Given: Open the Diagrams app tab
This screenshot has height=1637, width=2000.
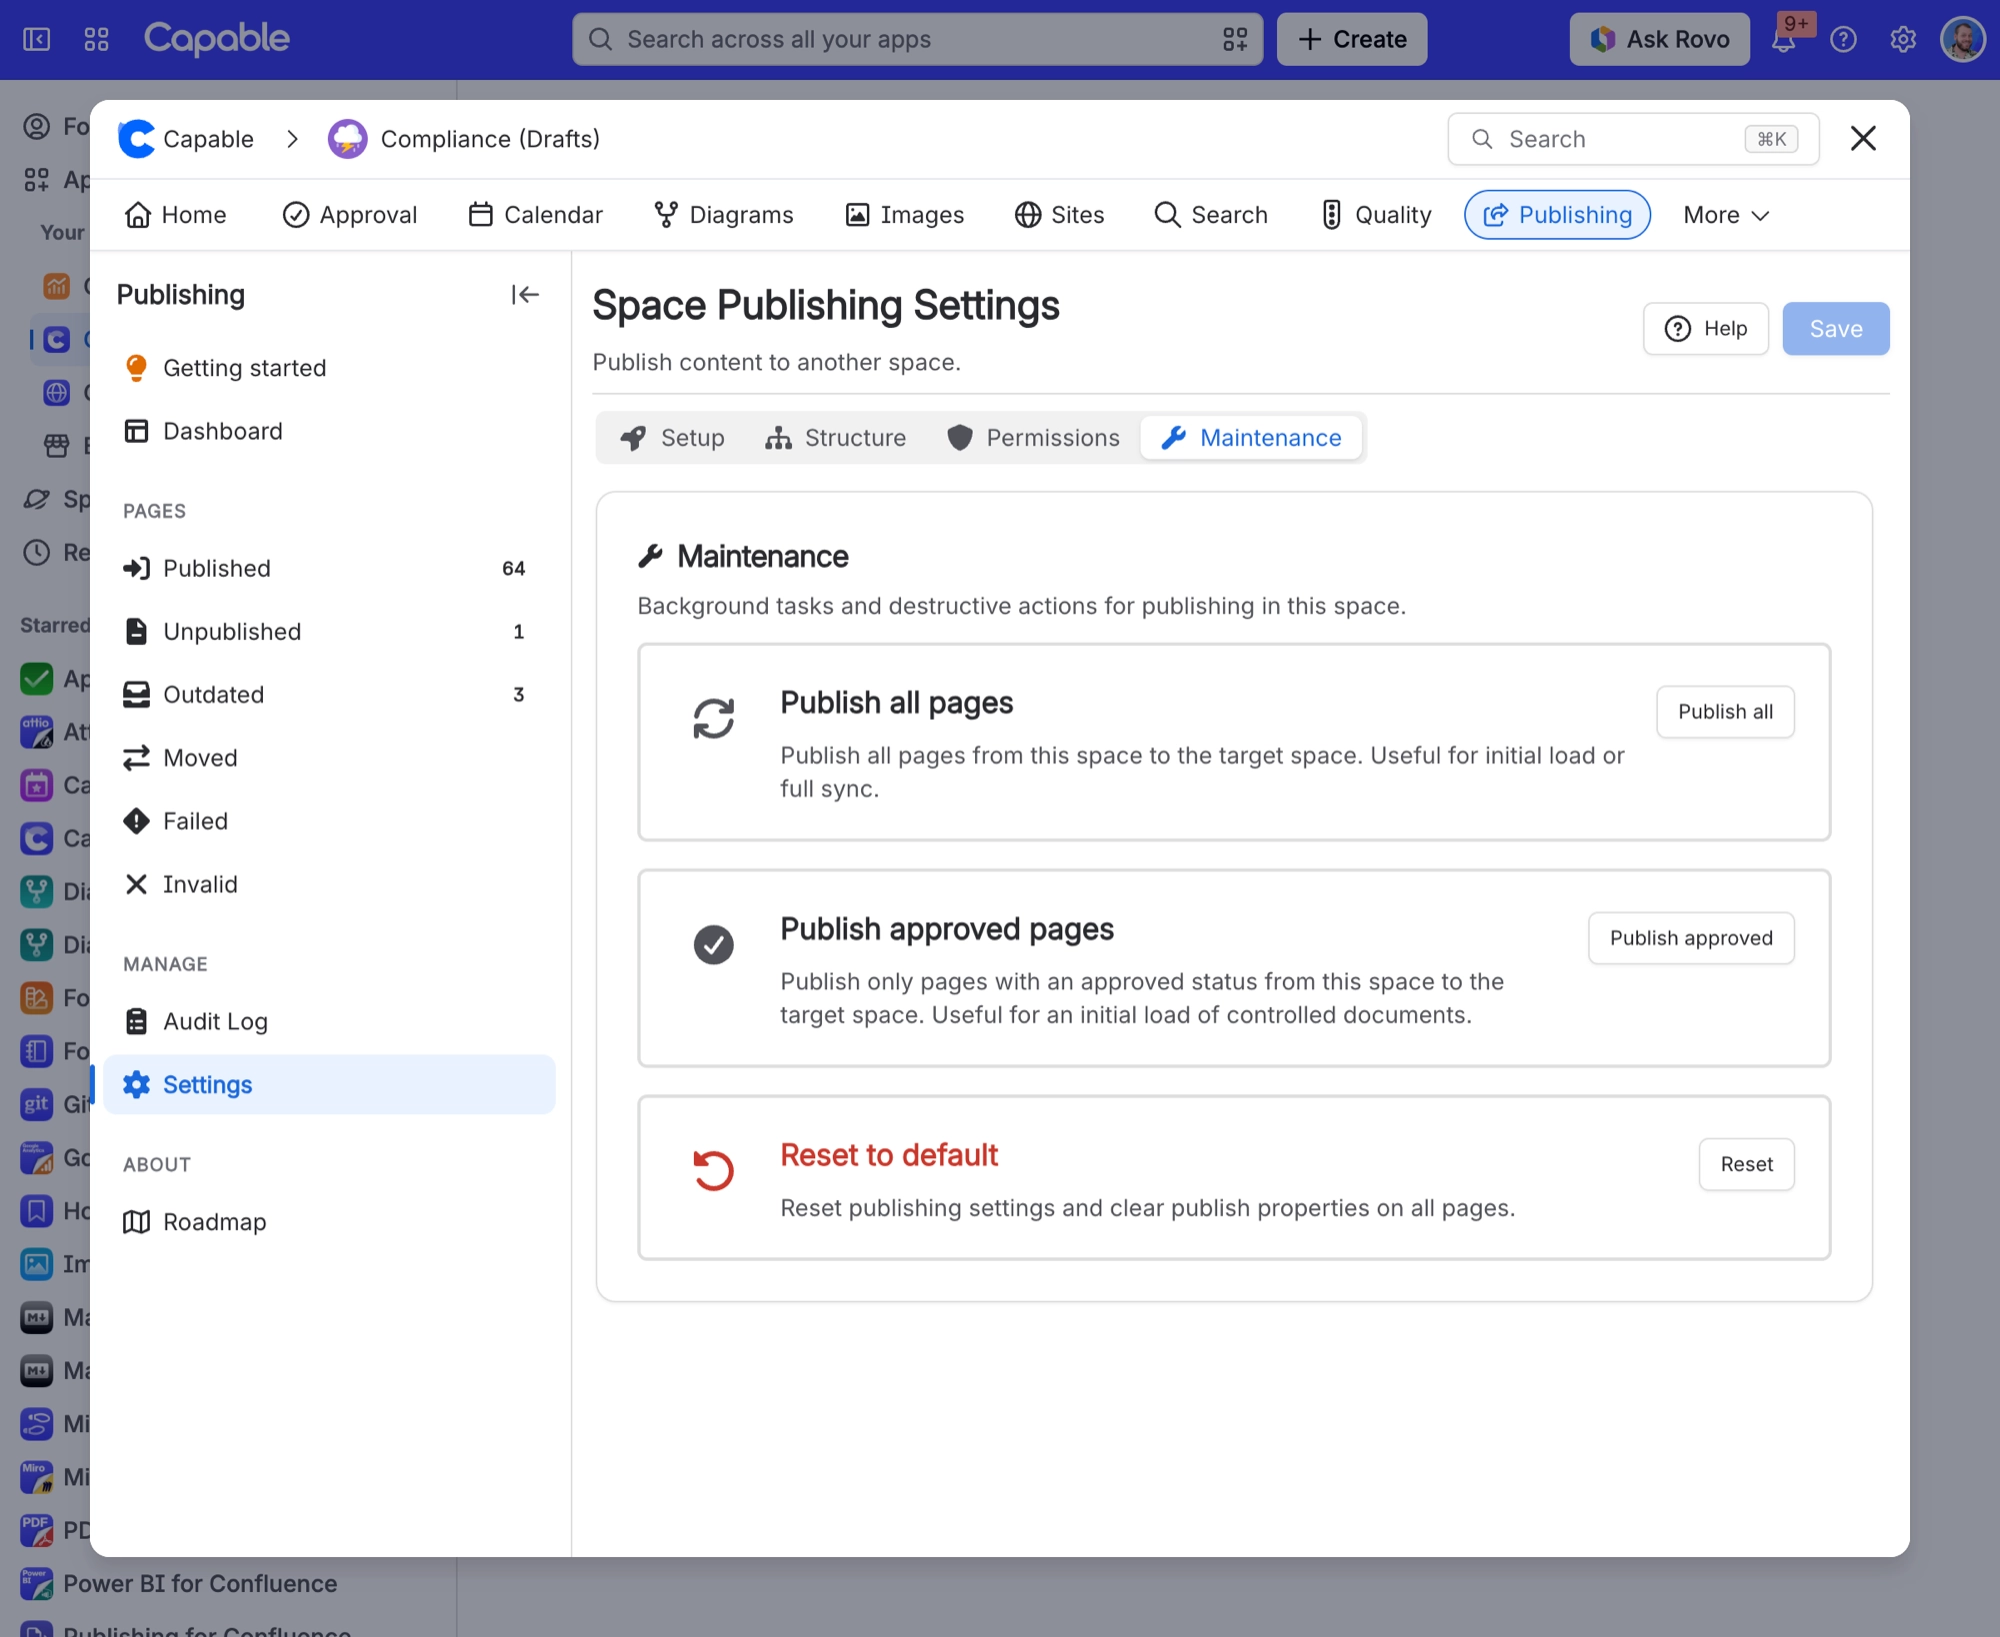Looking at the screenshot, I should pos(723,215).
